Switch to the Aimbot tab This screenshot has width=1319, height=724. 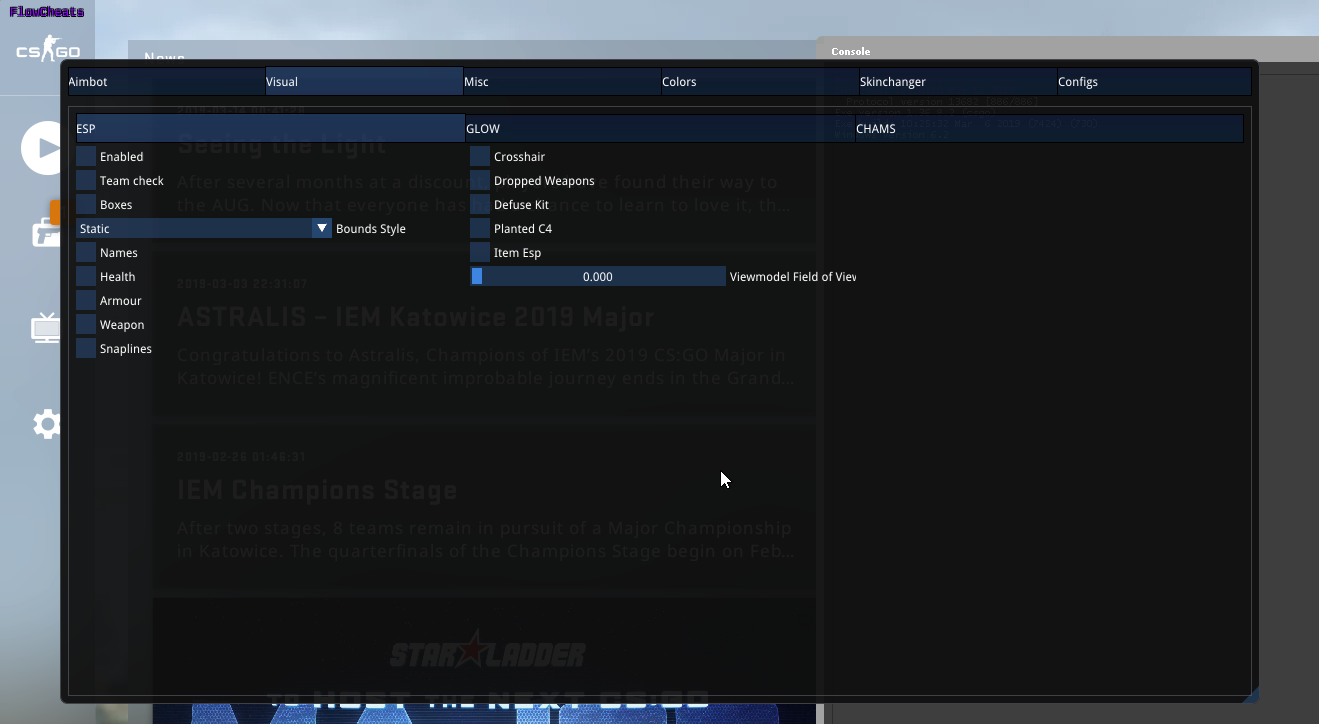click(x=166, y=82)
